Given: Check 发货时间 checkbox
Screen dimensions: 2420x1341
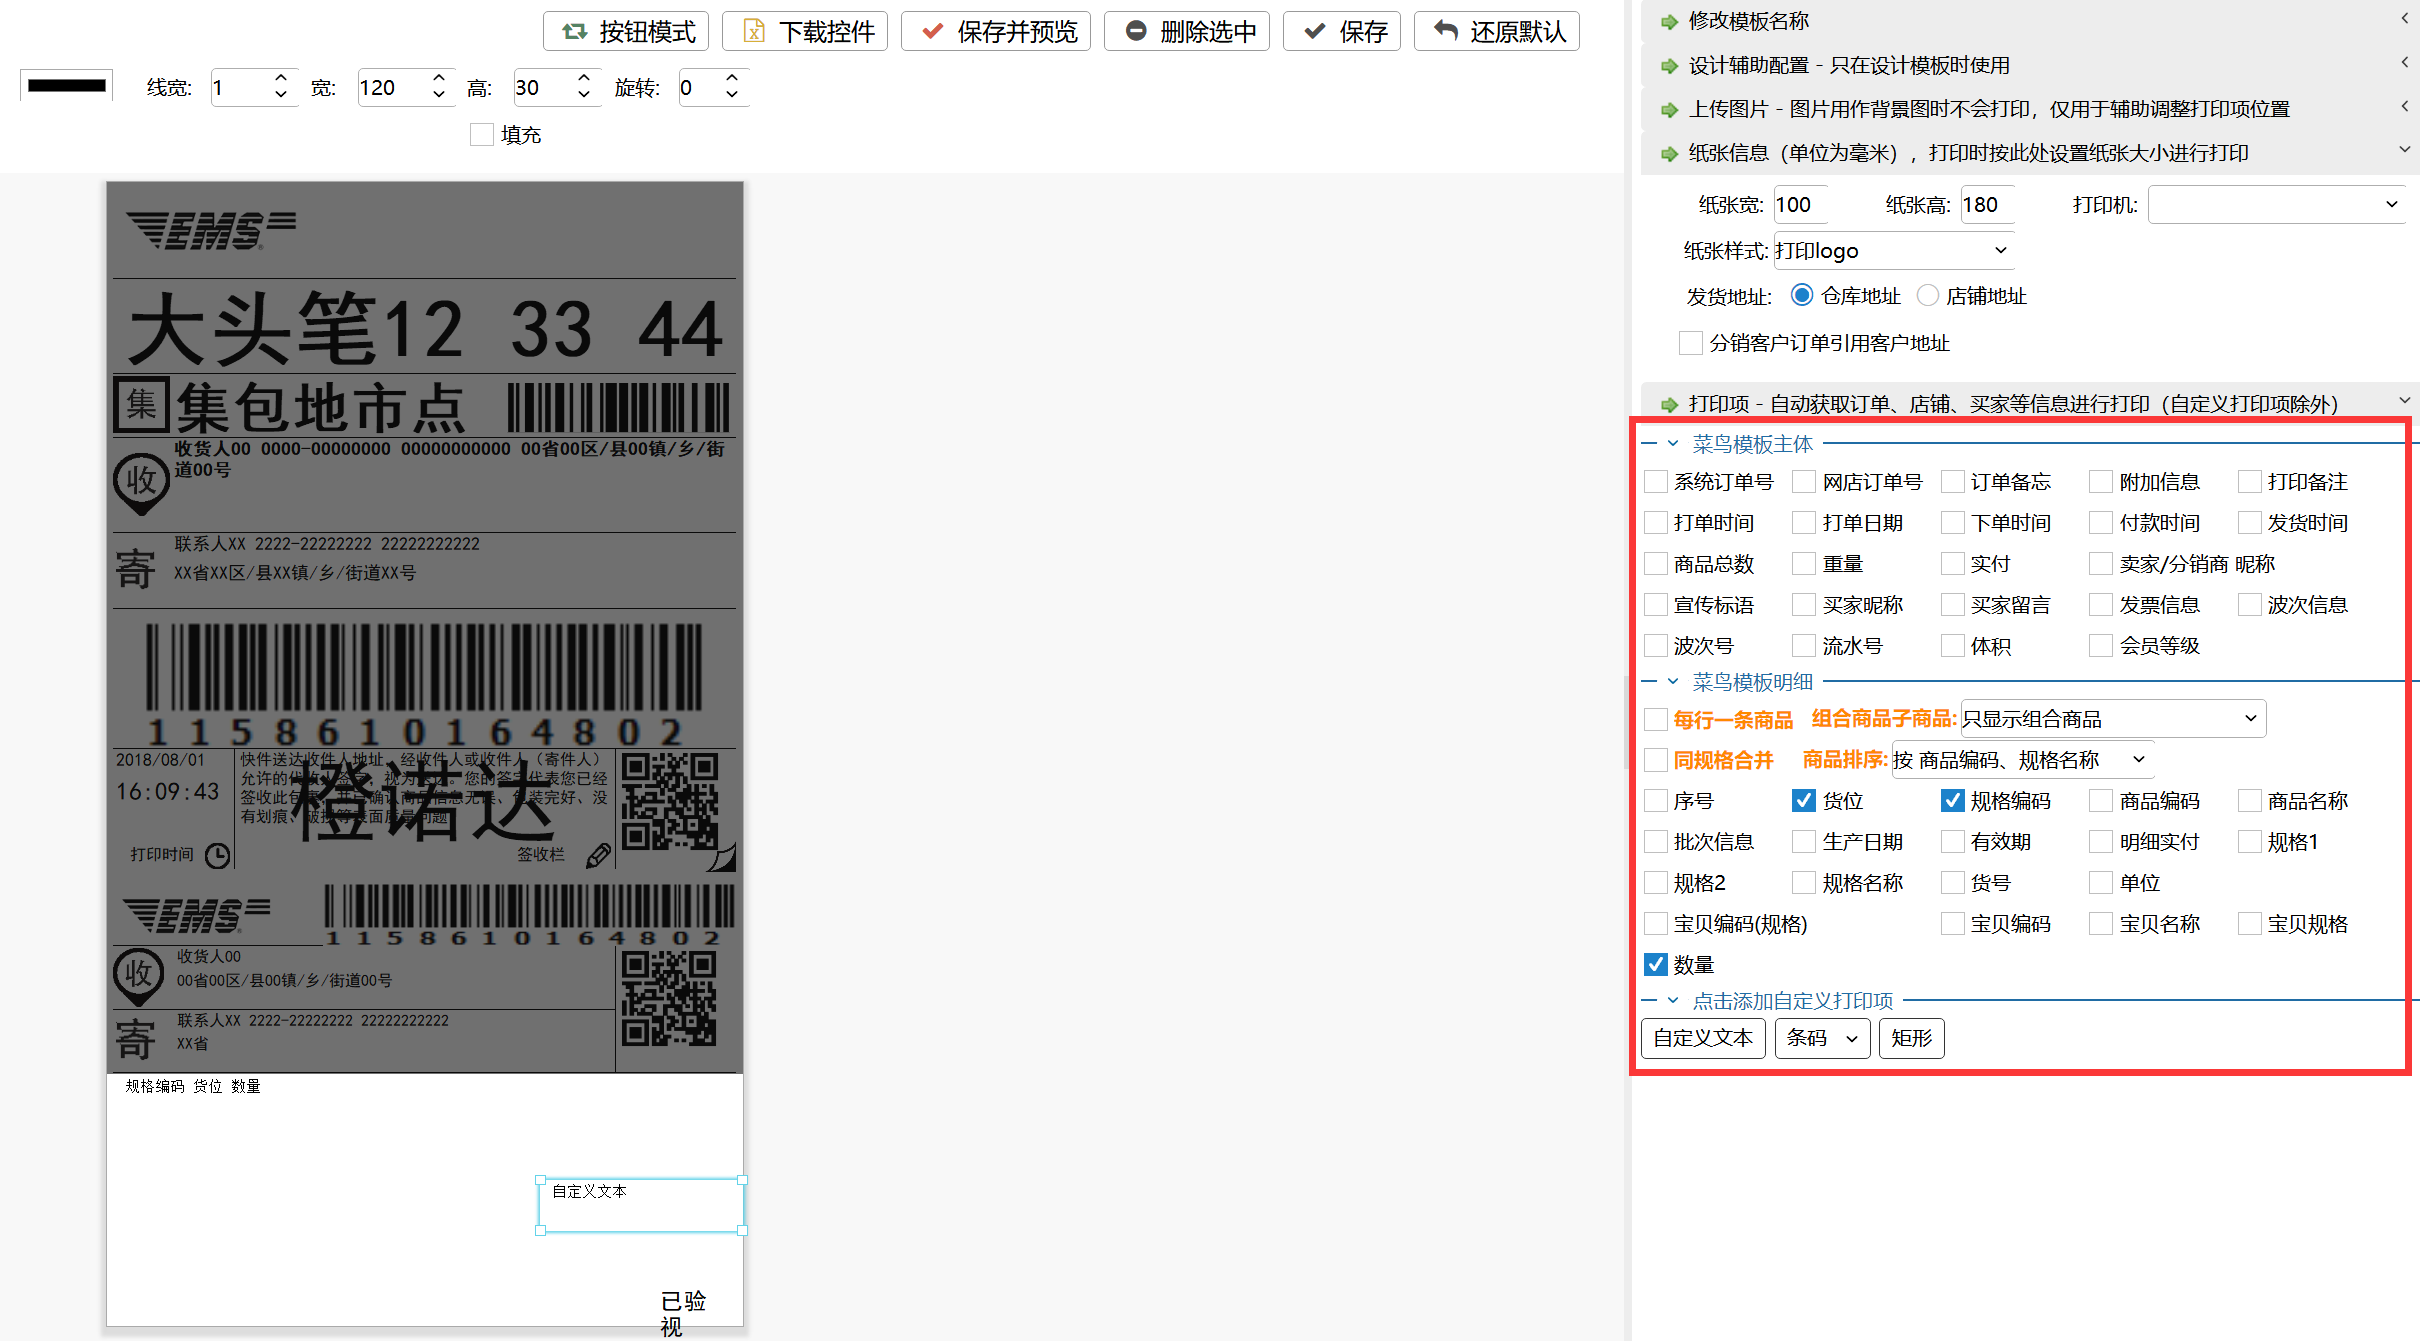Looking at the screenshot, I should (2249, 523).
